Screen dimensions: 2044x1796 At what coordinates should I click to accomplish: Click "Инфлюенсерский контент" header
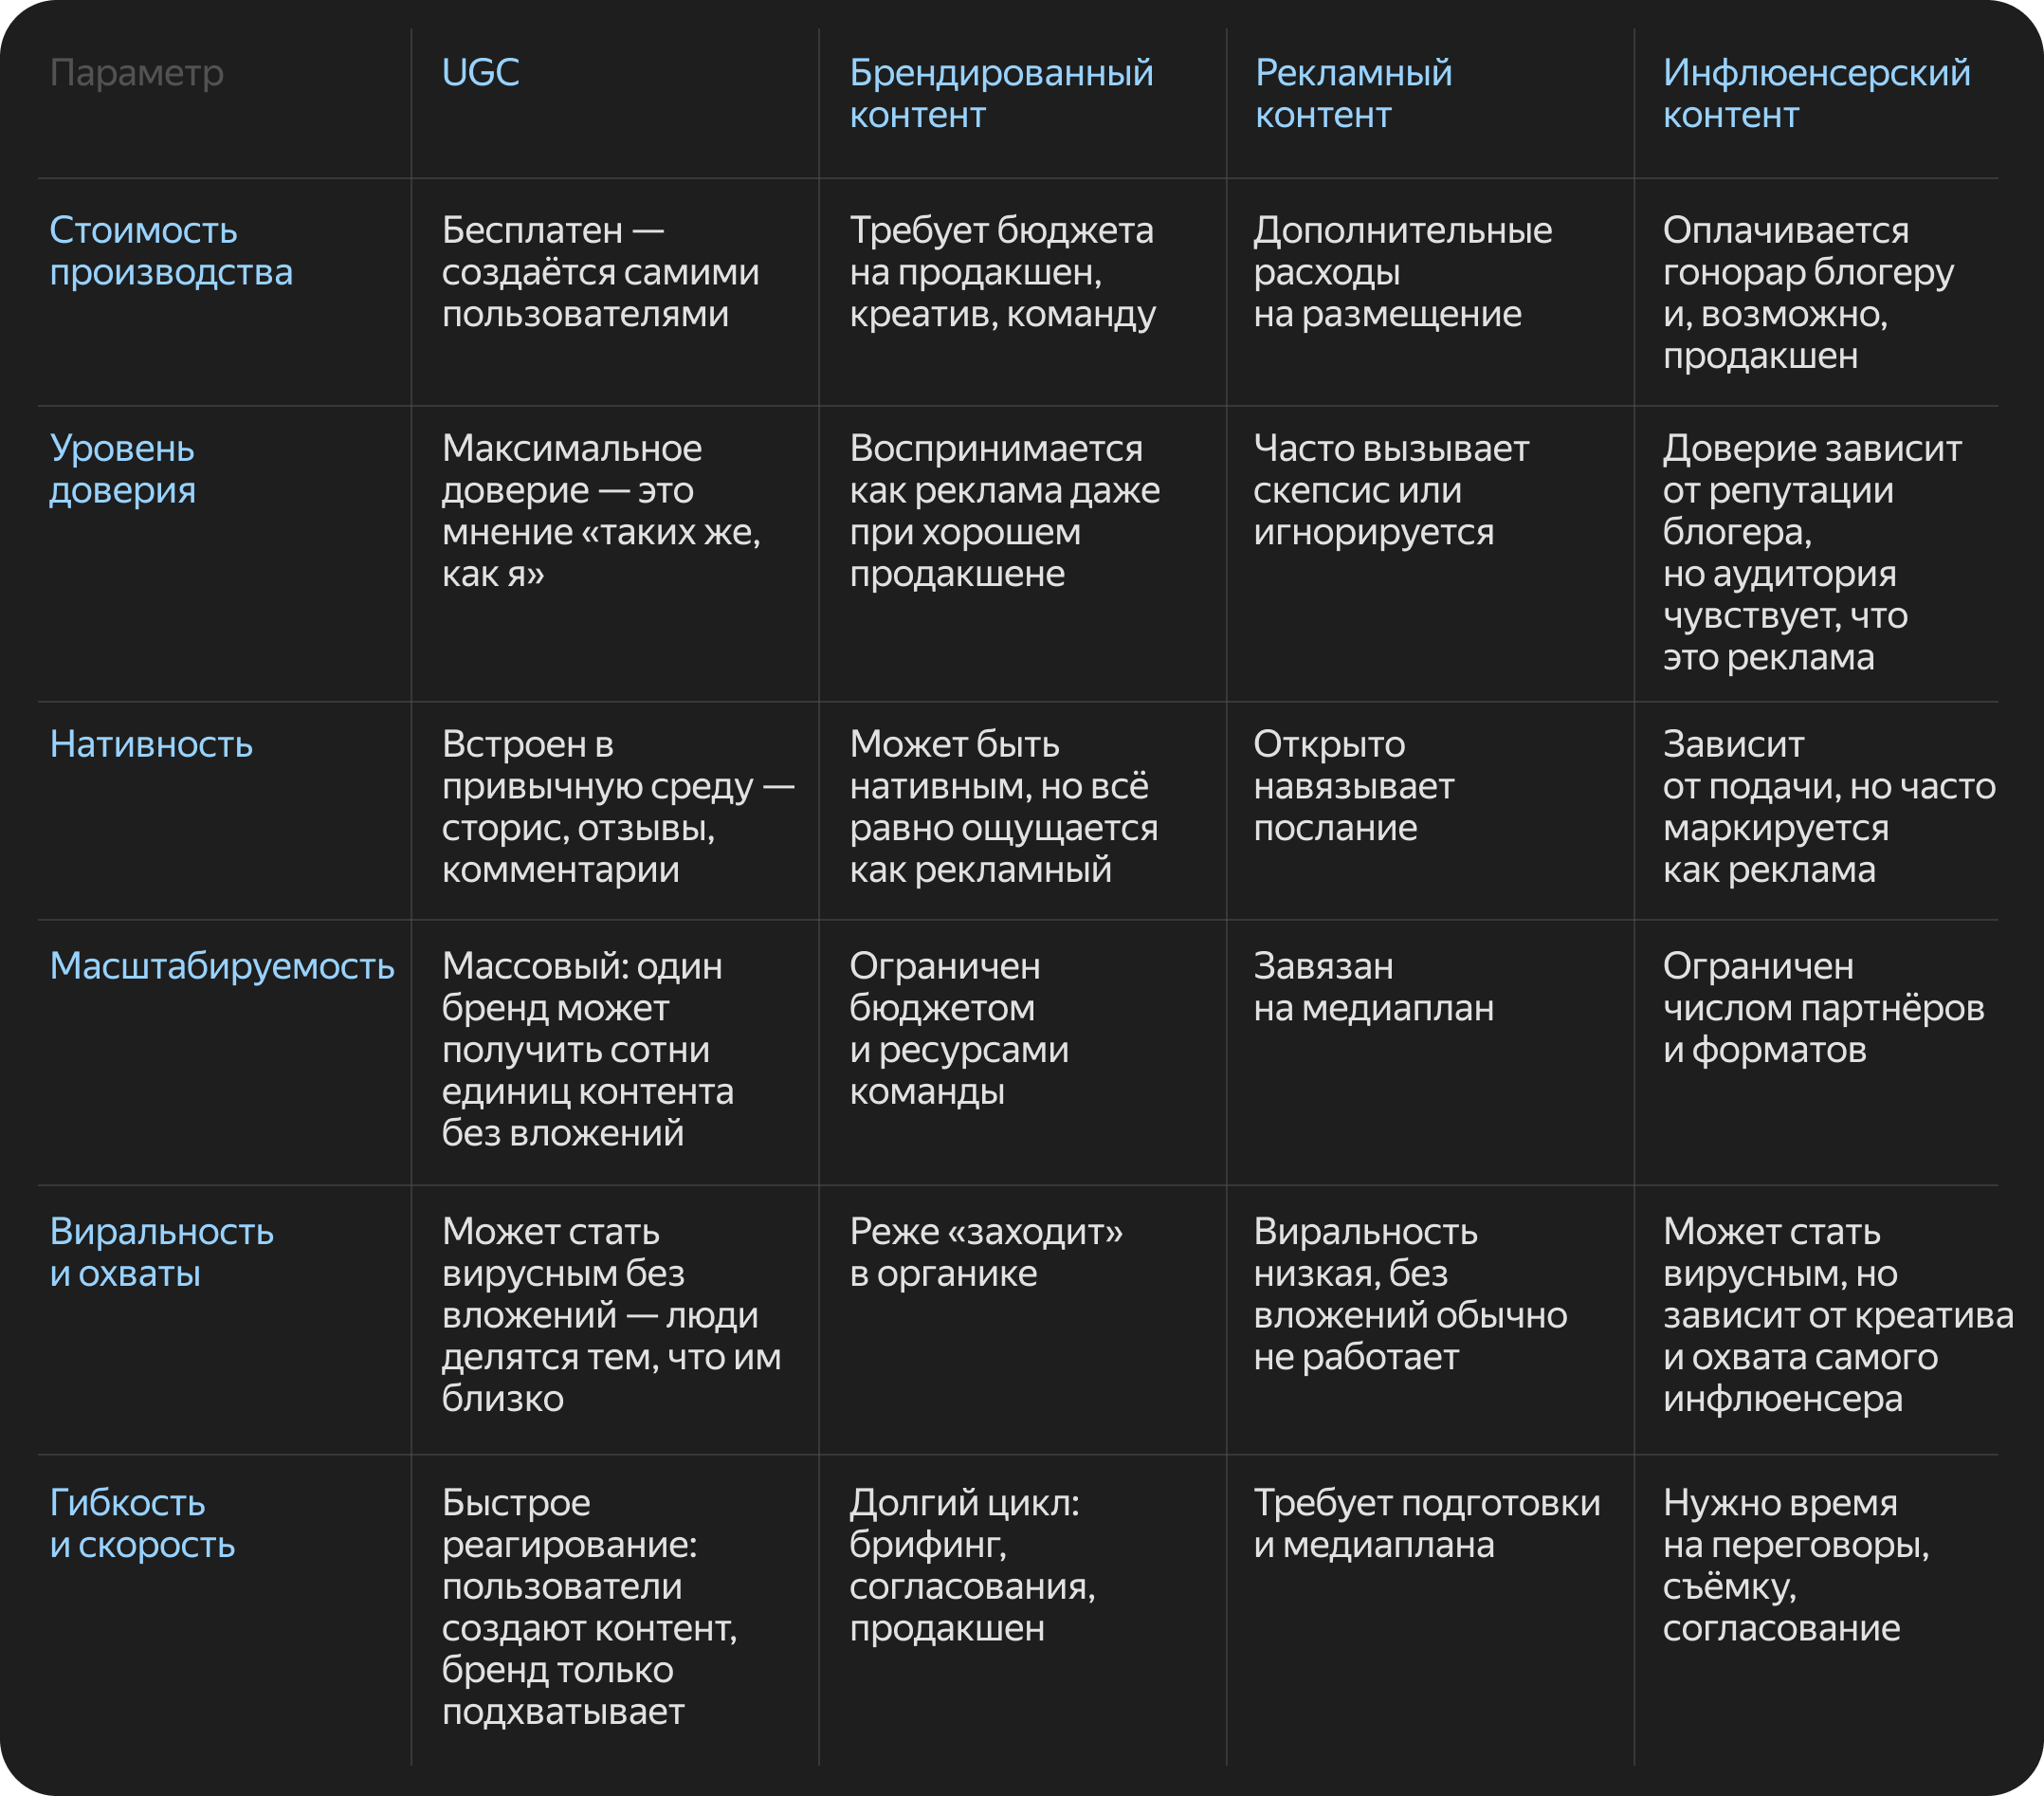click(1816, 93)
